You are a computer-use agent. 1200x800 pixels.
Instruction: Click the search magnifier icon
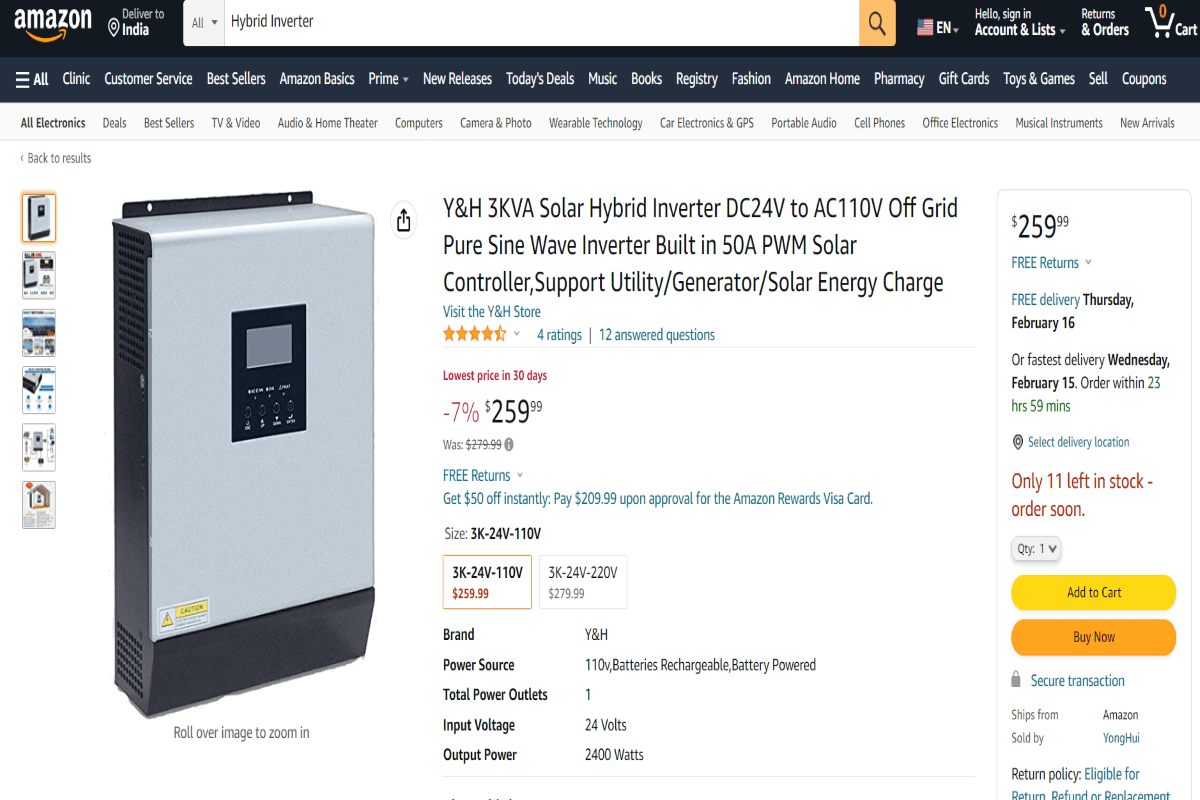pyautogui.click(x=876, y=23)
